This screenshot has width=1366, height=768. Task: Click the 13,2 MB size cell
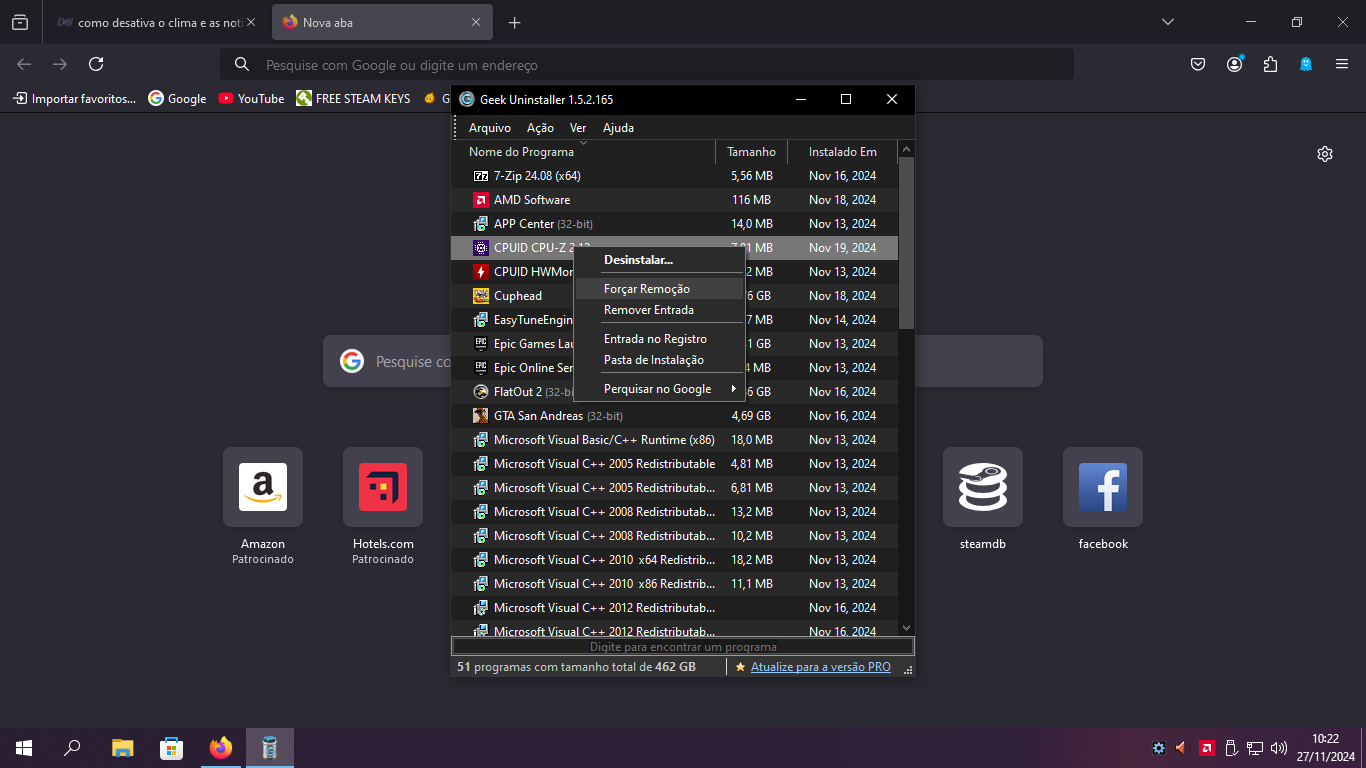click(x=752, y=512)
